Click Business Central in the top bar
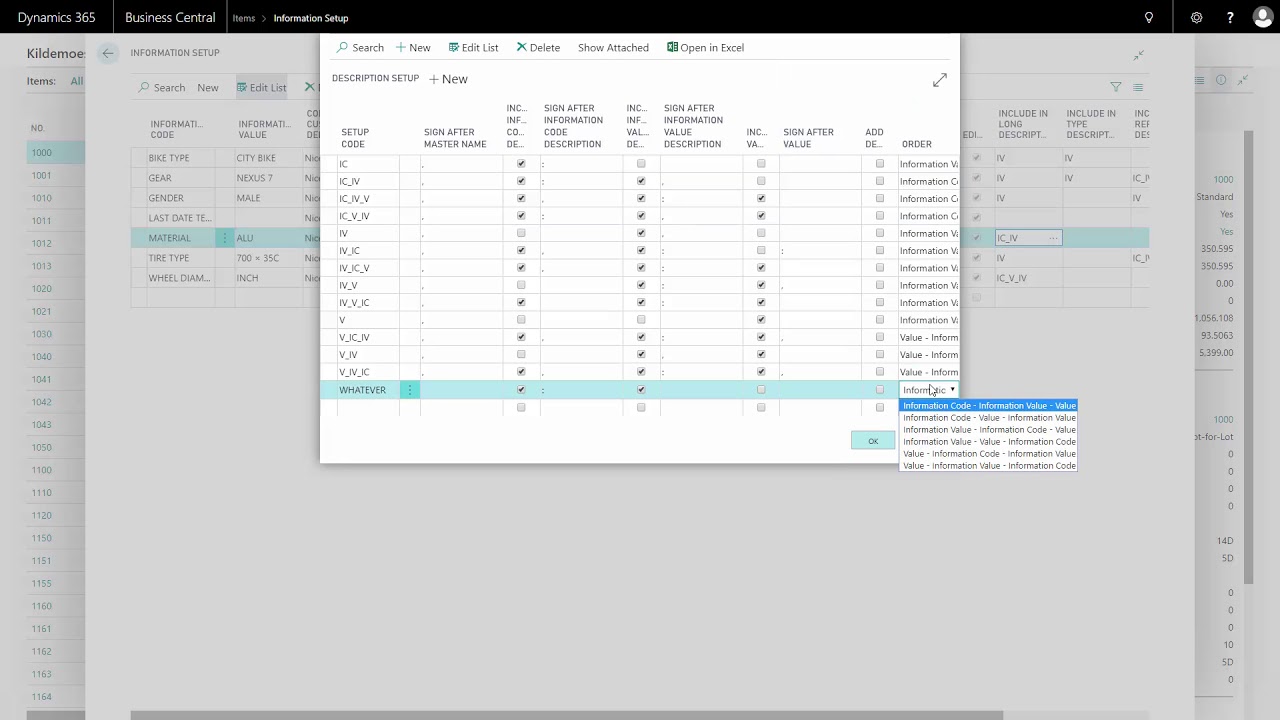This screenshot has height=720, width=1280. [x=170, y=17]
